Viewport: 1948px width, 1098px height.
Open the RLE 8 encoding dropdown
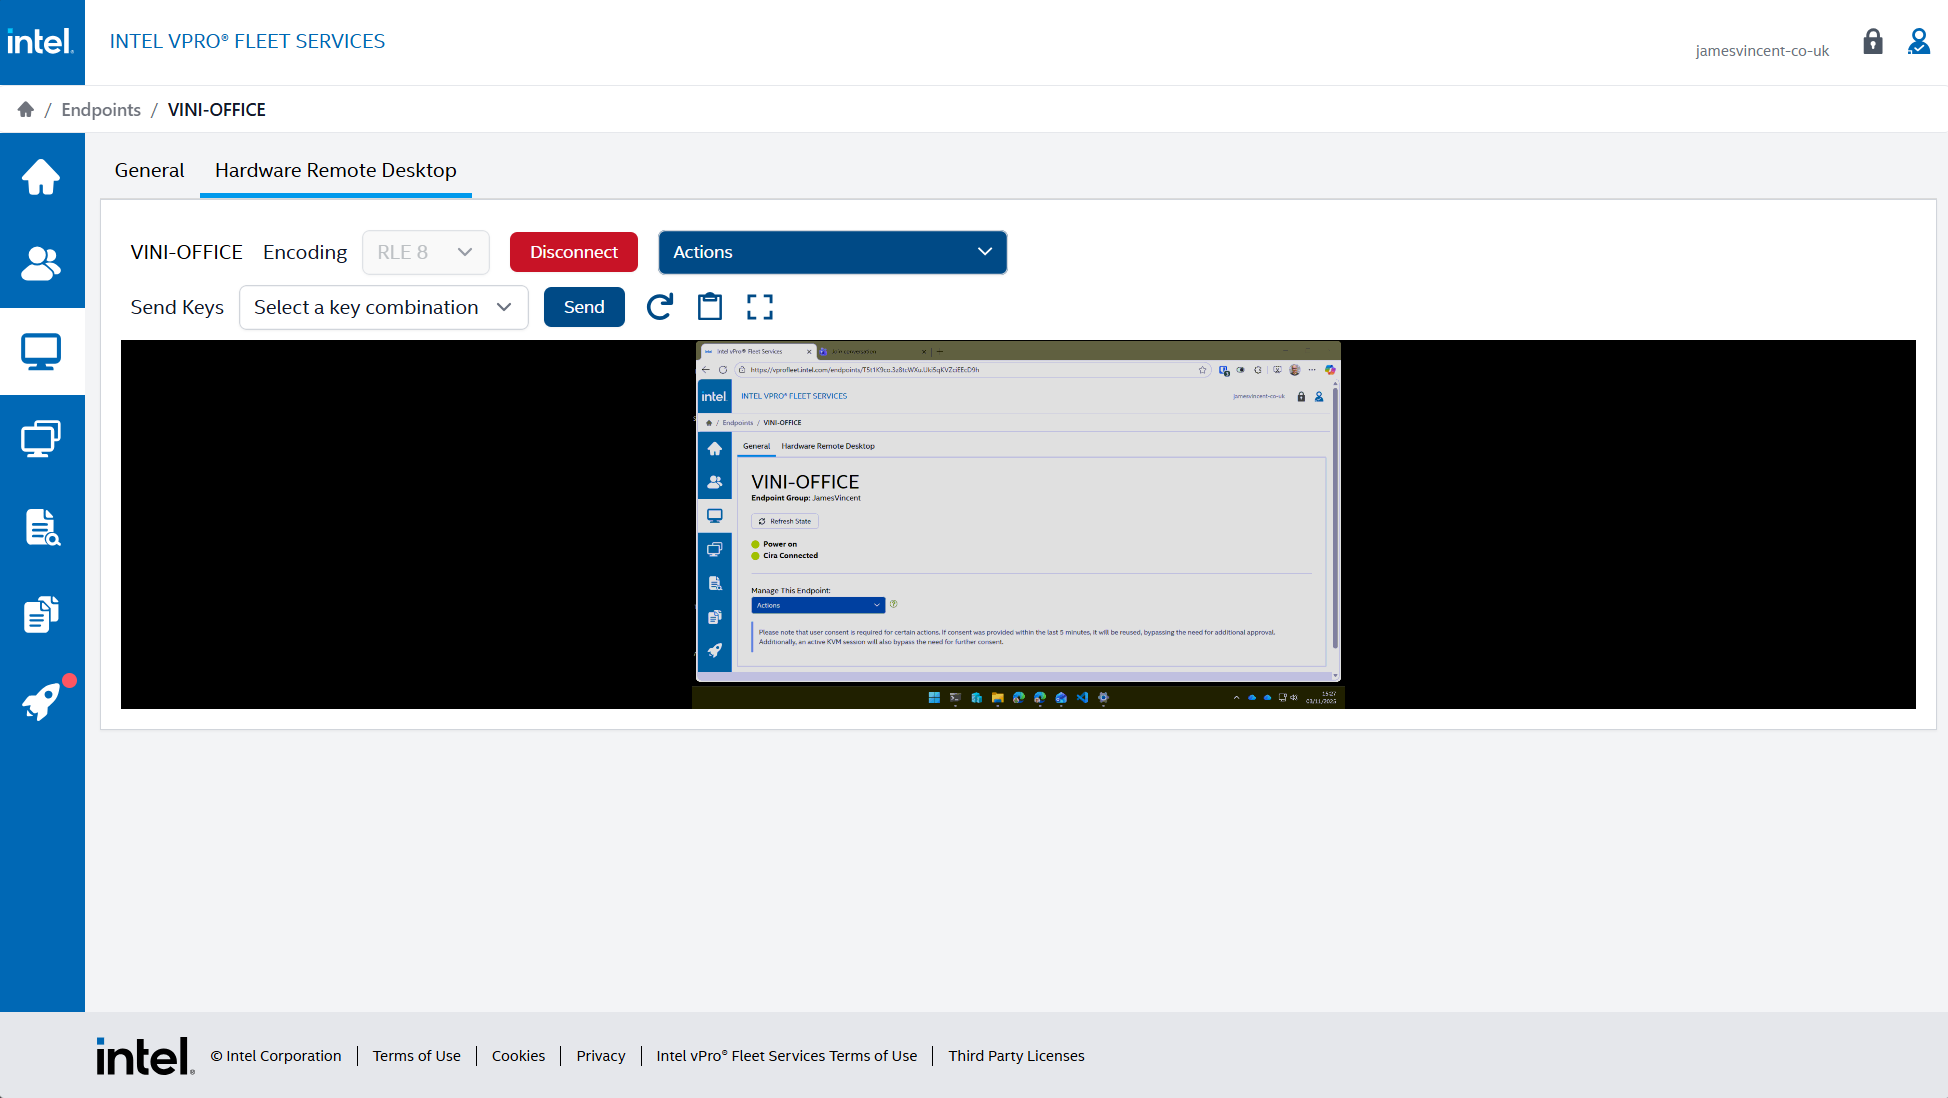click(x=425, y=252)
